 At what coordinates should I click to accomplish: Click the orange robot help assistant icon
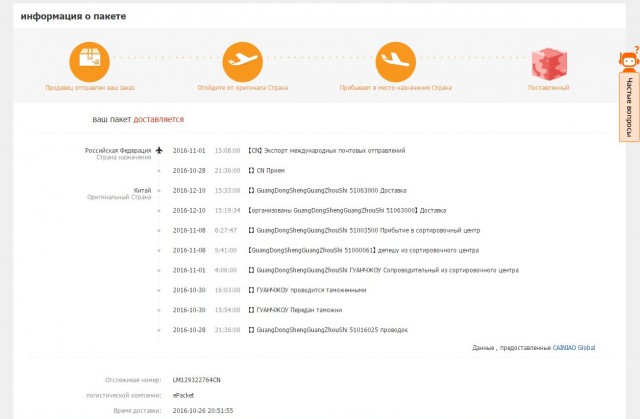(629, 60)
